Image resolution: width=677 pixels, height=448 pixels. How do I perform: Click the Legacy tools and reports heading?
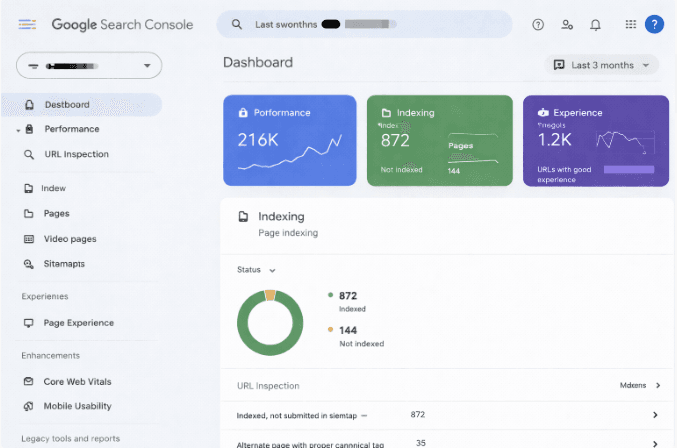[x=71, y=439]
